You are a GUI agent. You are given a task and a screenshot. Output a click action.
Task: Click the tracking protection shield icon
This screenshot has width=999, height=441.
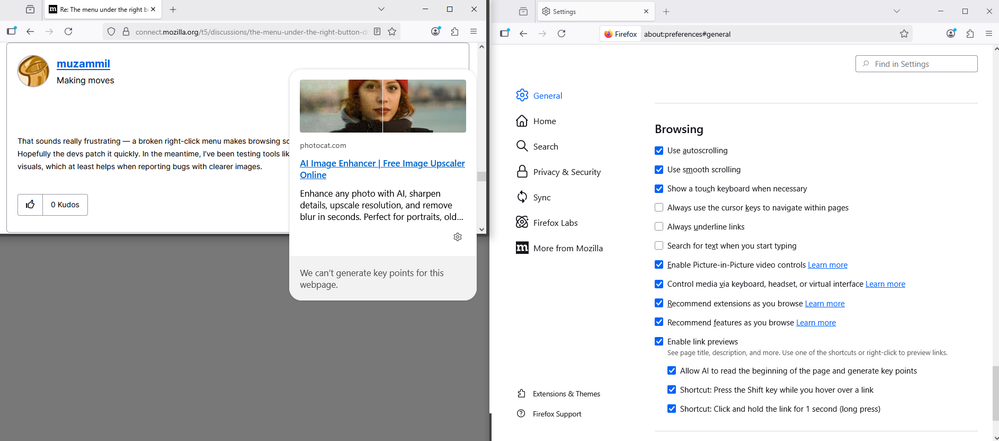[111, 32]
